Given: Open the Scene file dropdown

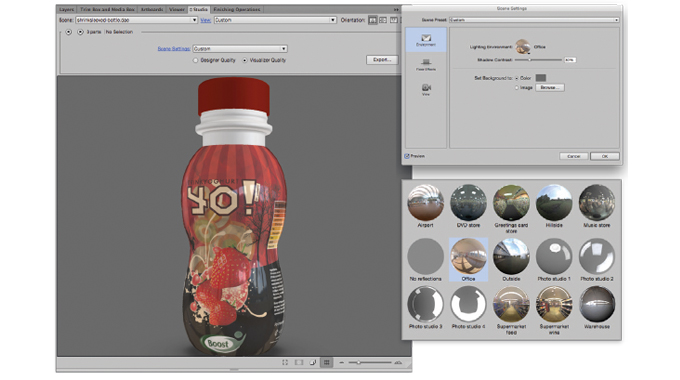Looking at the screenshot, I should tap(137, 20).
